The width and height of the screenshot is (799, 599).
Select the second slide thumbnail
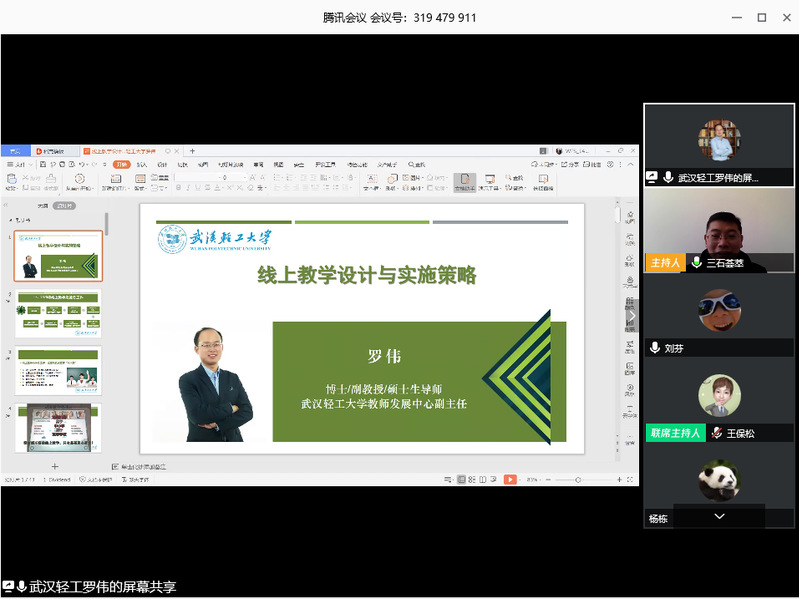(58, 313)
